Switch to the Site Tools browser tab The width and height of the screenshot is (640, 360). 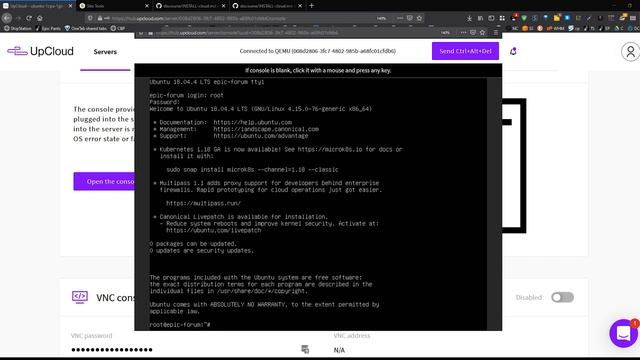[115, 6]
